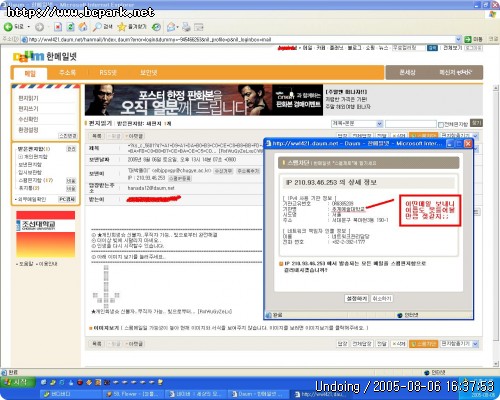Click the main page vertical scrollbar

(495, 226)
